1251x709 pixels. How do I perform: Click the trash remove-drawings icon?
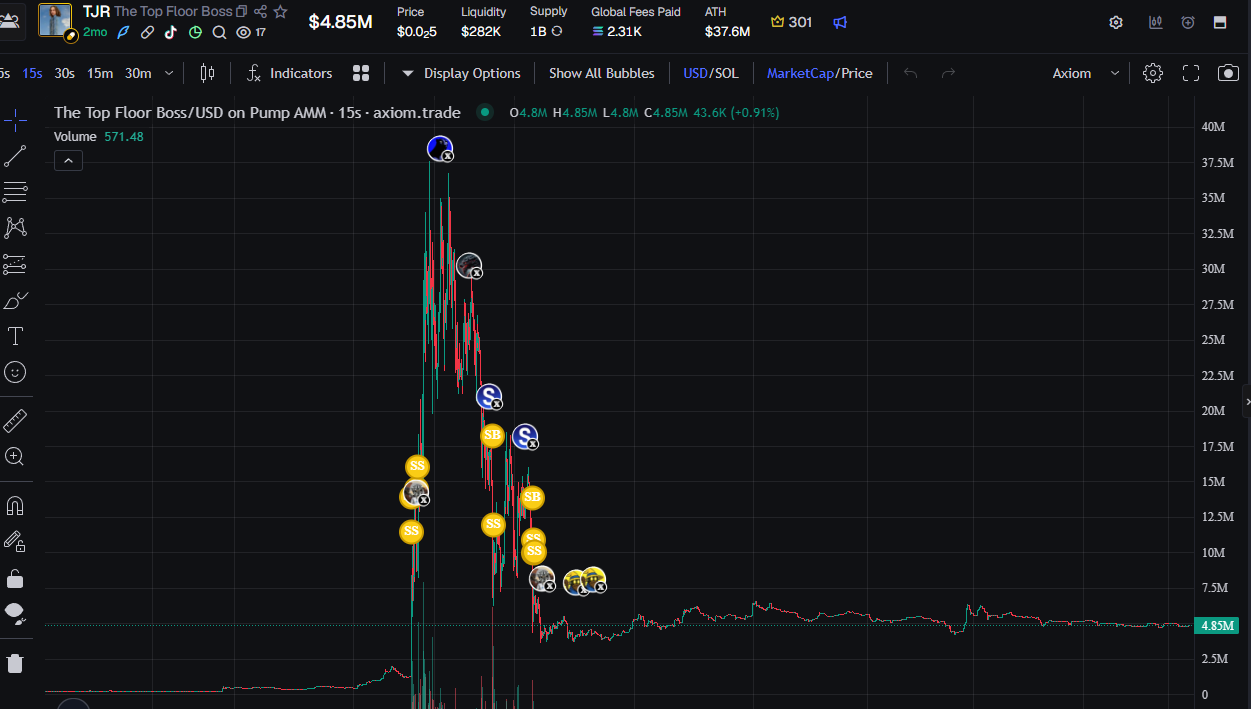[x=15, y=663]
